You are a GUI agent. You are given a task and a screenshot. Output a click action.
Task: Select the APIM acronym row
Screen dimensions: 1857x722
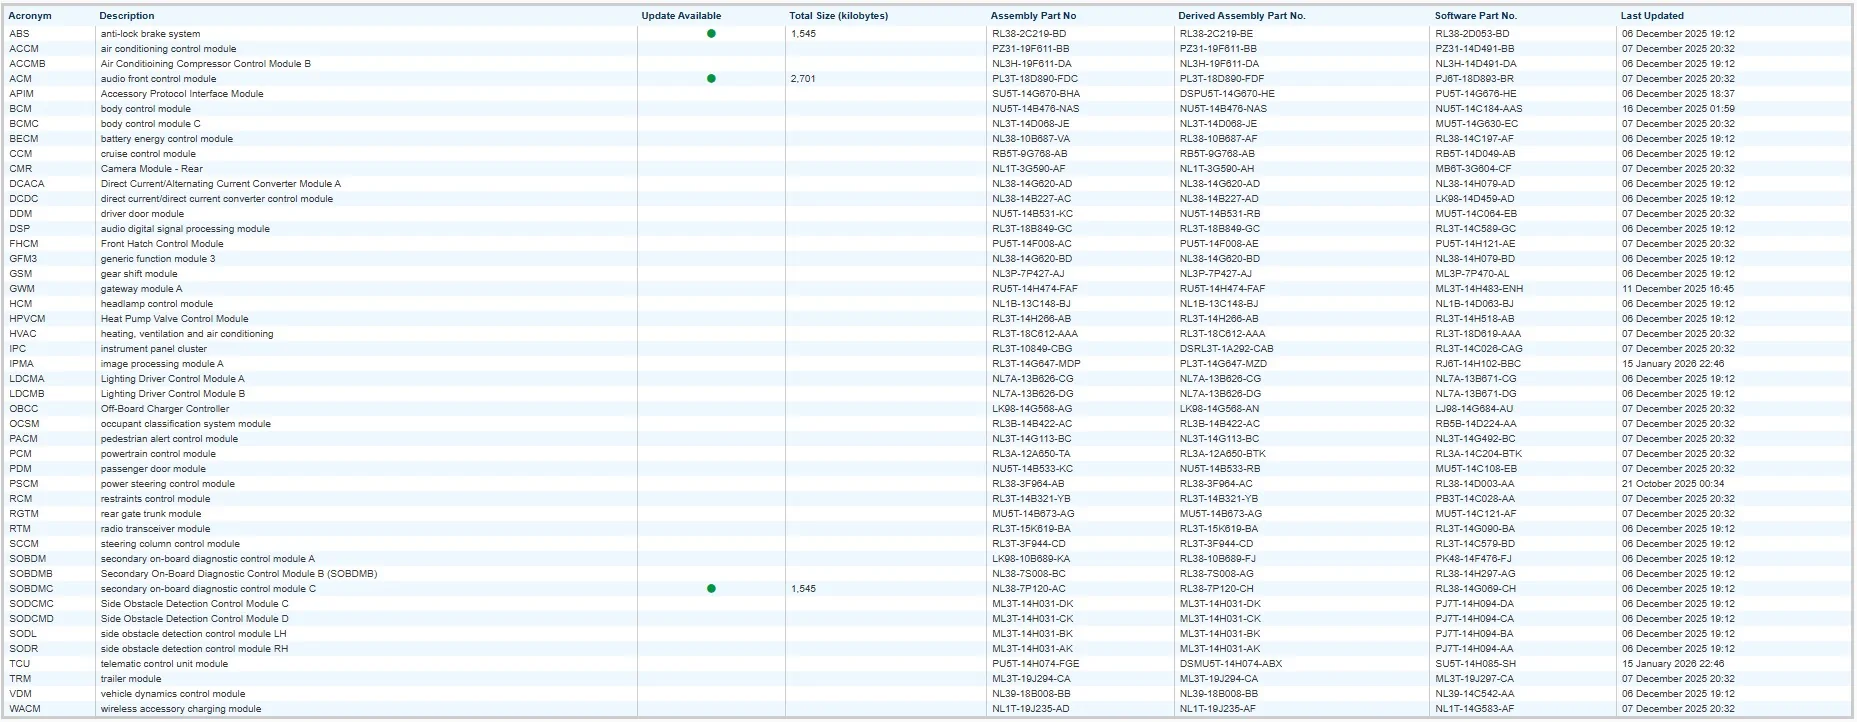click(x=22, y=94)
